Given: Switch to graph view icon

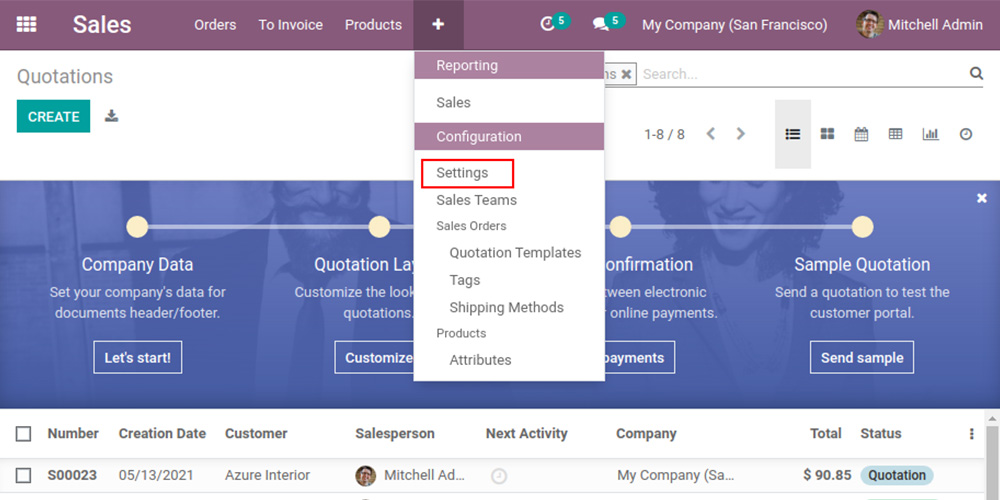Looking at the screenshot, I should (930, 134).
